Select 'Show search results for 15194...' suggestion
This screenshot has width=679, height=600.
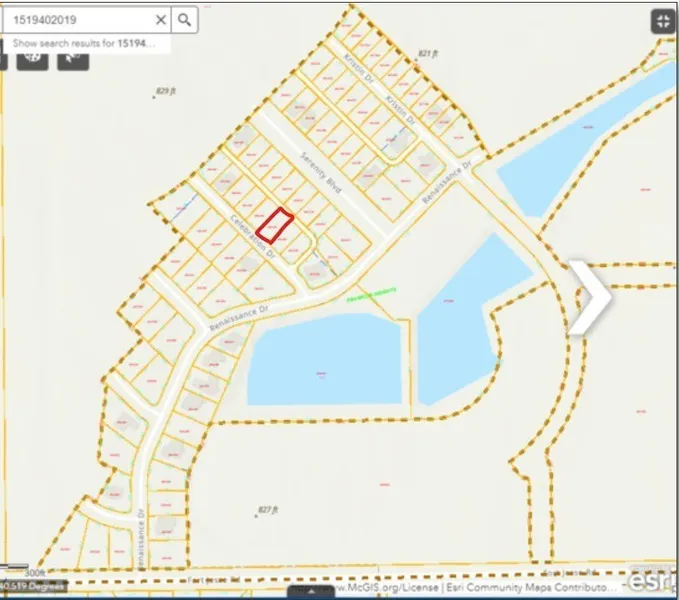85,44
